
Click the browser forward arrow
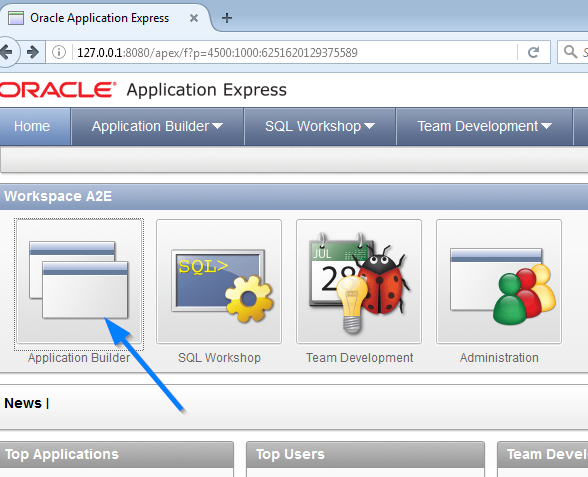(33, 52)
